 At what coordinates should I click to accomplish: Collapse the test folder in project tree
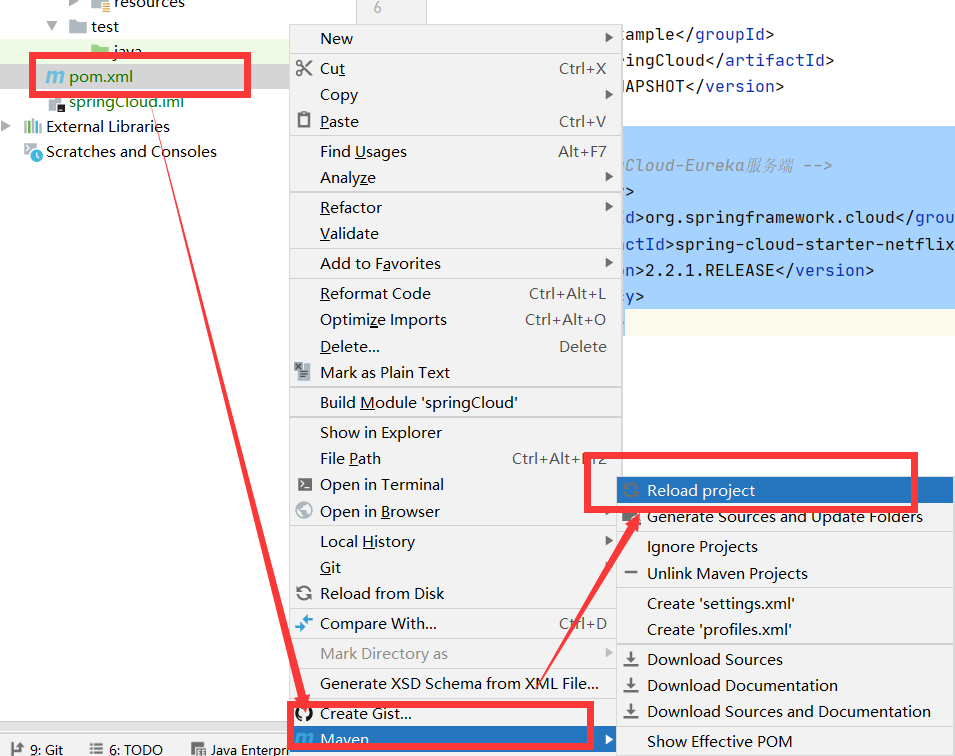[51, 26]
